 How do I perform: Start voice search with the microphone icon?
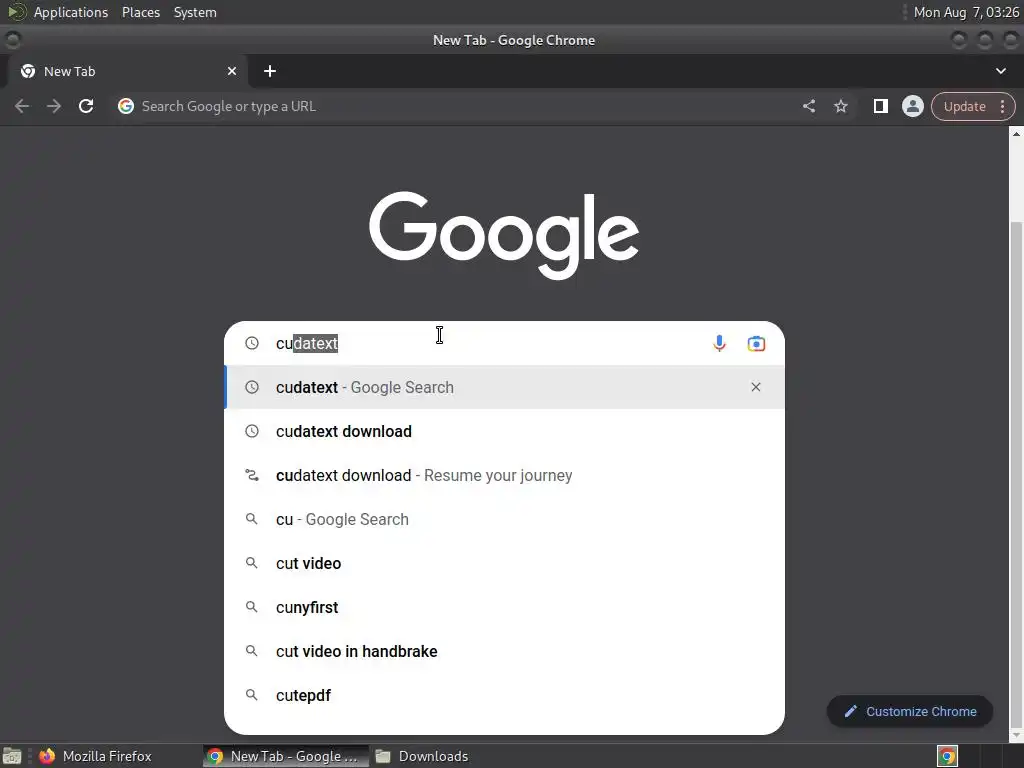coord(719,344)
